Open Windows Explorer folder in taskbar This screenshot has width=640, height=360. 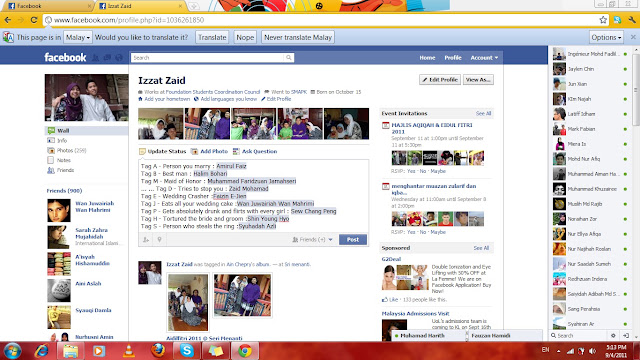(70, 351)
